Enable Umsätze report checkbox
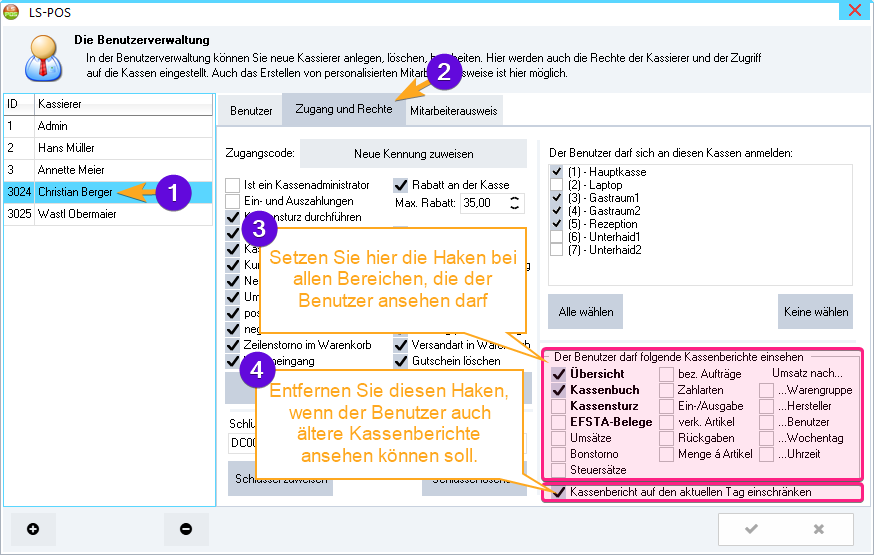 [x=559, y=438]
